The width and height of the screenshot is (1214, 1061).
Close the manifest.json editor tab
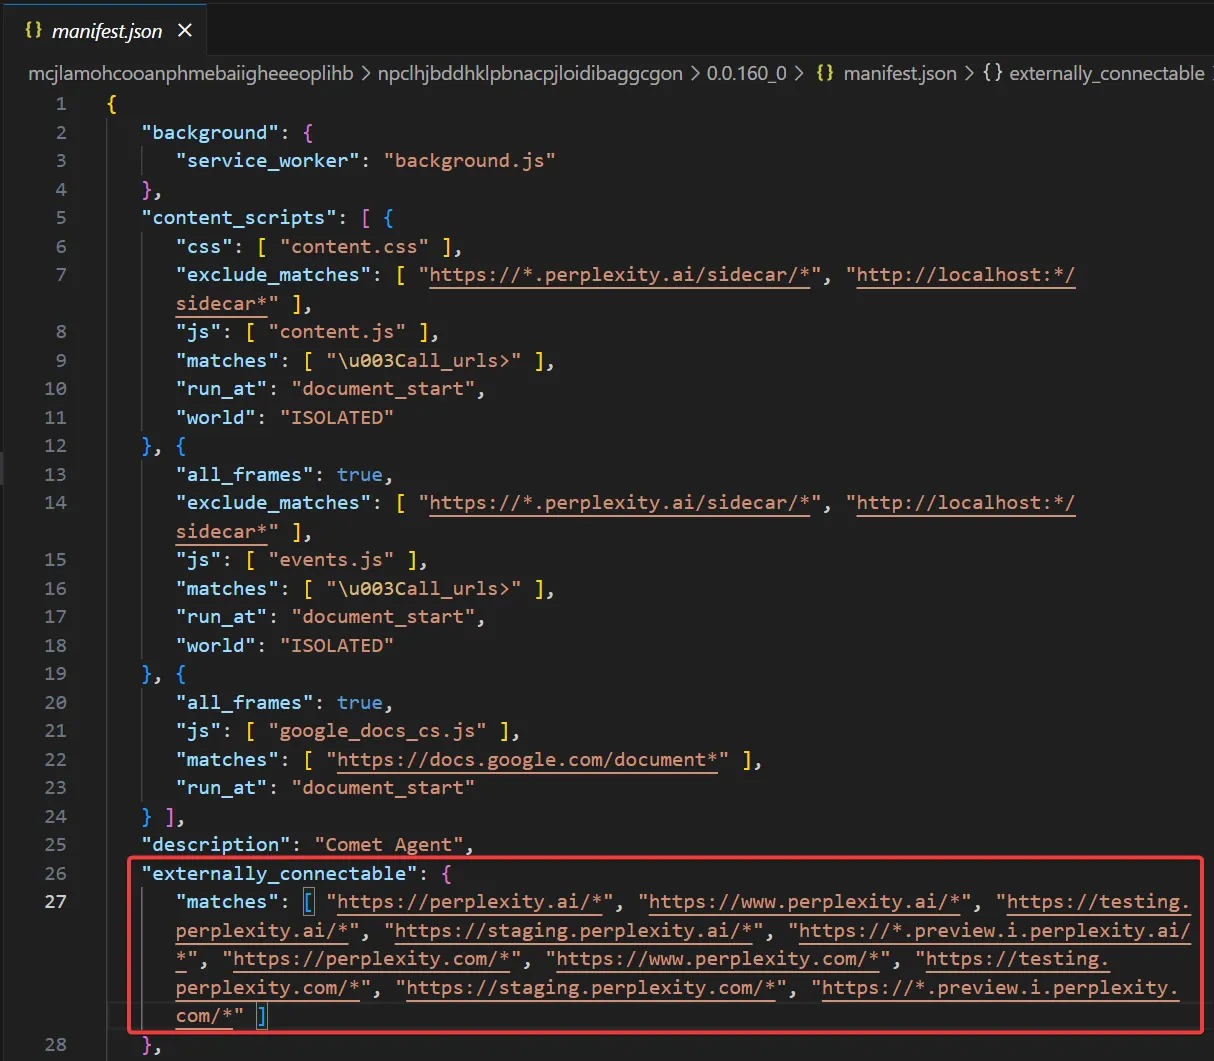(x=185, y=31)
